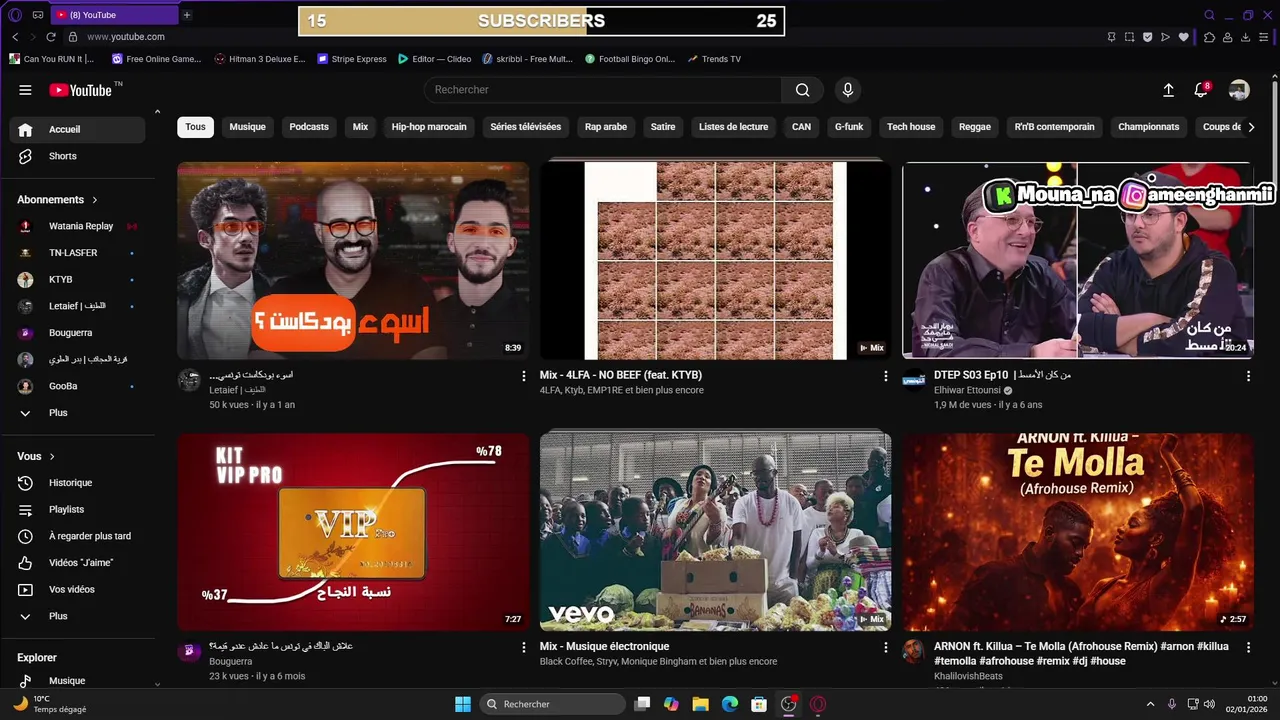Open TN-LASFER channel subscription

tap(78, 253)
